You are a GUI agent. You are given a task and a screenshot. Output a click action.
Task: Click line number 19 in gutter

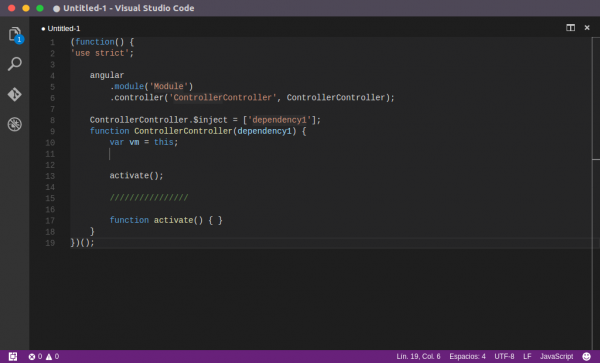point(50,243)
